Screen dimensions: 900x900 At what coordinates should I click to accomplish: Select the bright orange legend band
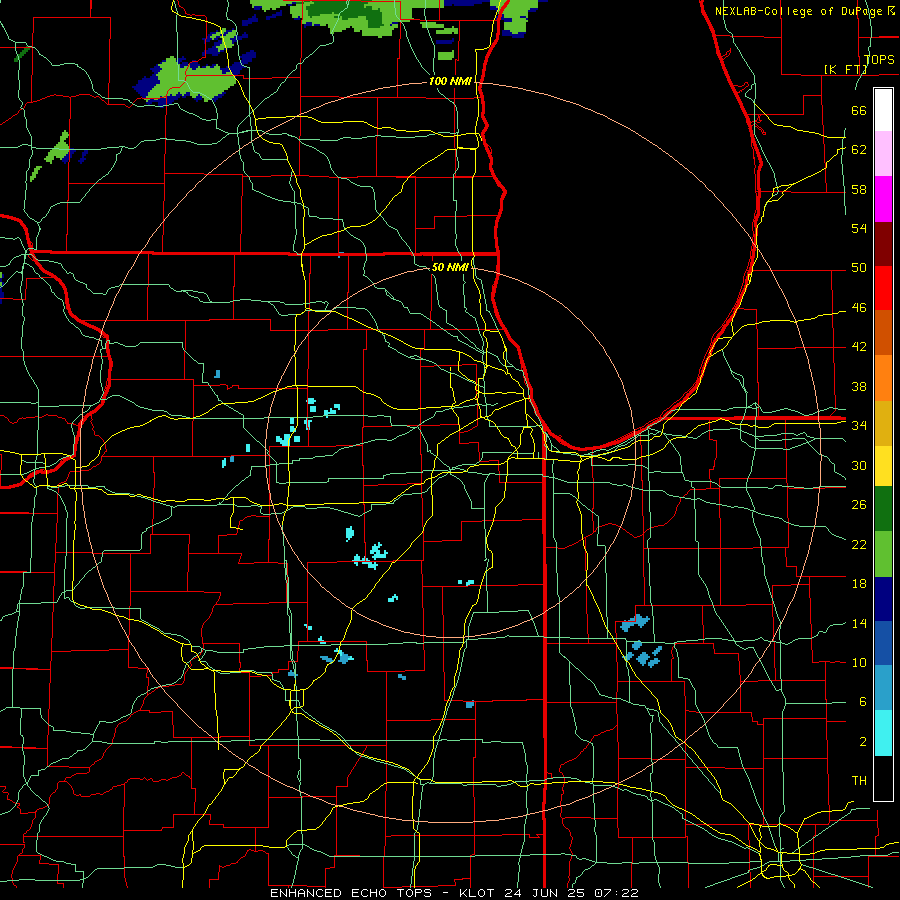point(883,377)
